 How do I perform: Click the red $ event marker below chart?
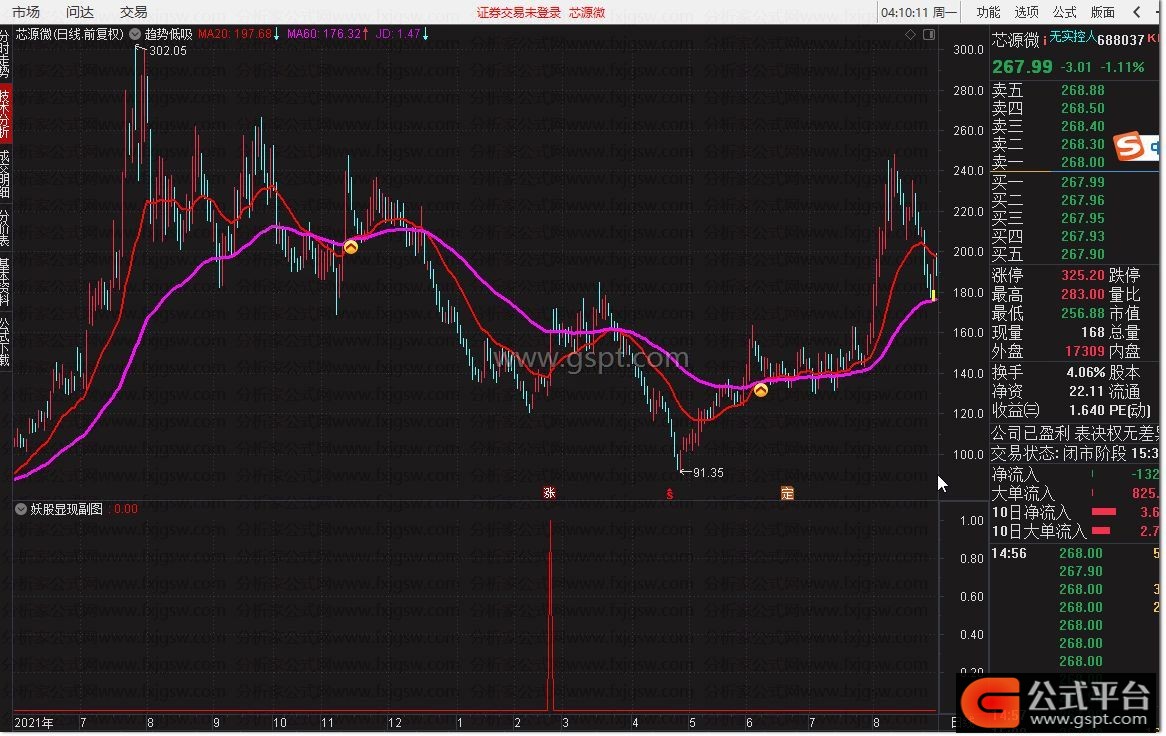pyautogui.click(x=669, y=493)
